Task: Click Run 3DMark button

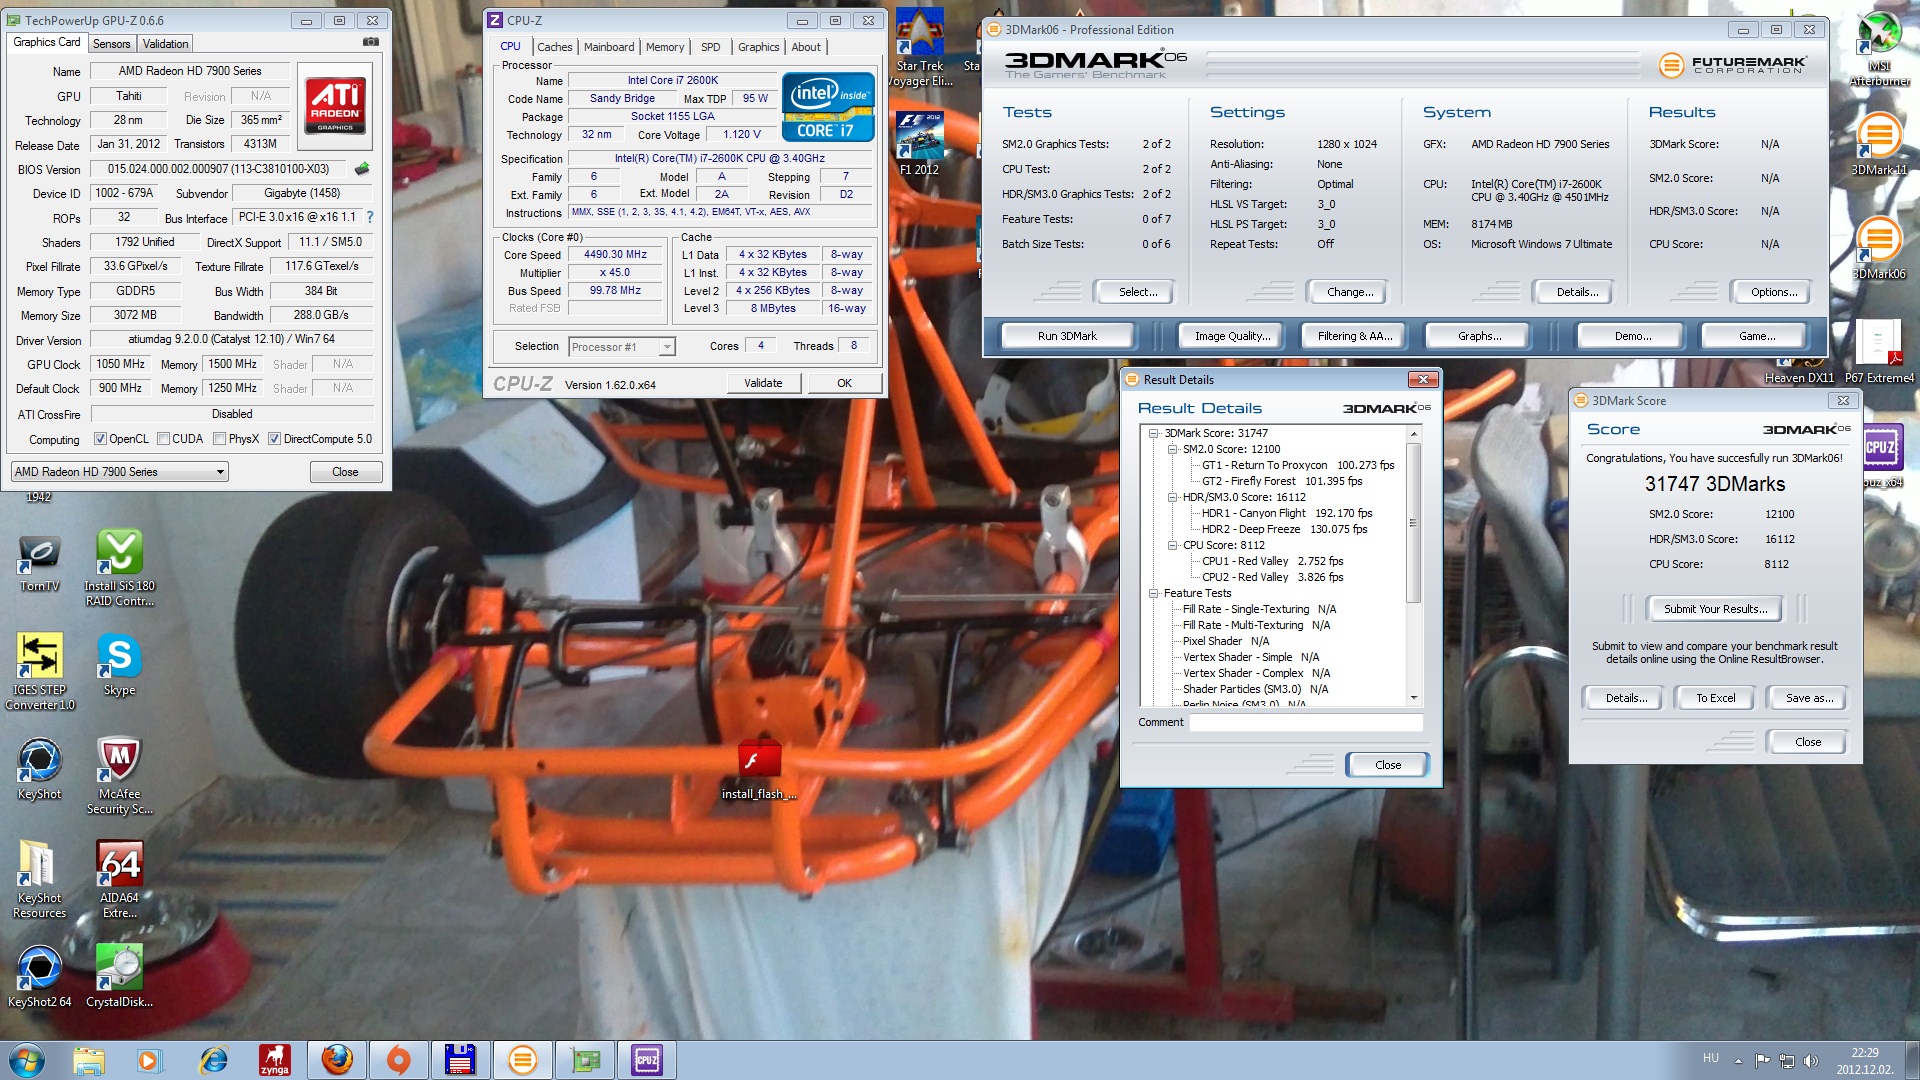Action: 1067,336
